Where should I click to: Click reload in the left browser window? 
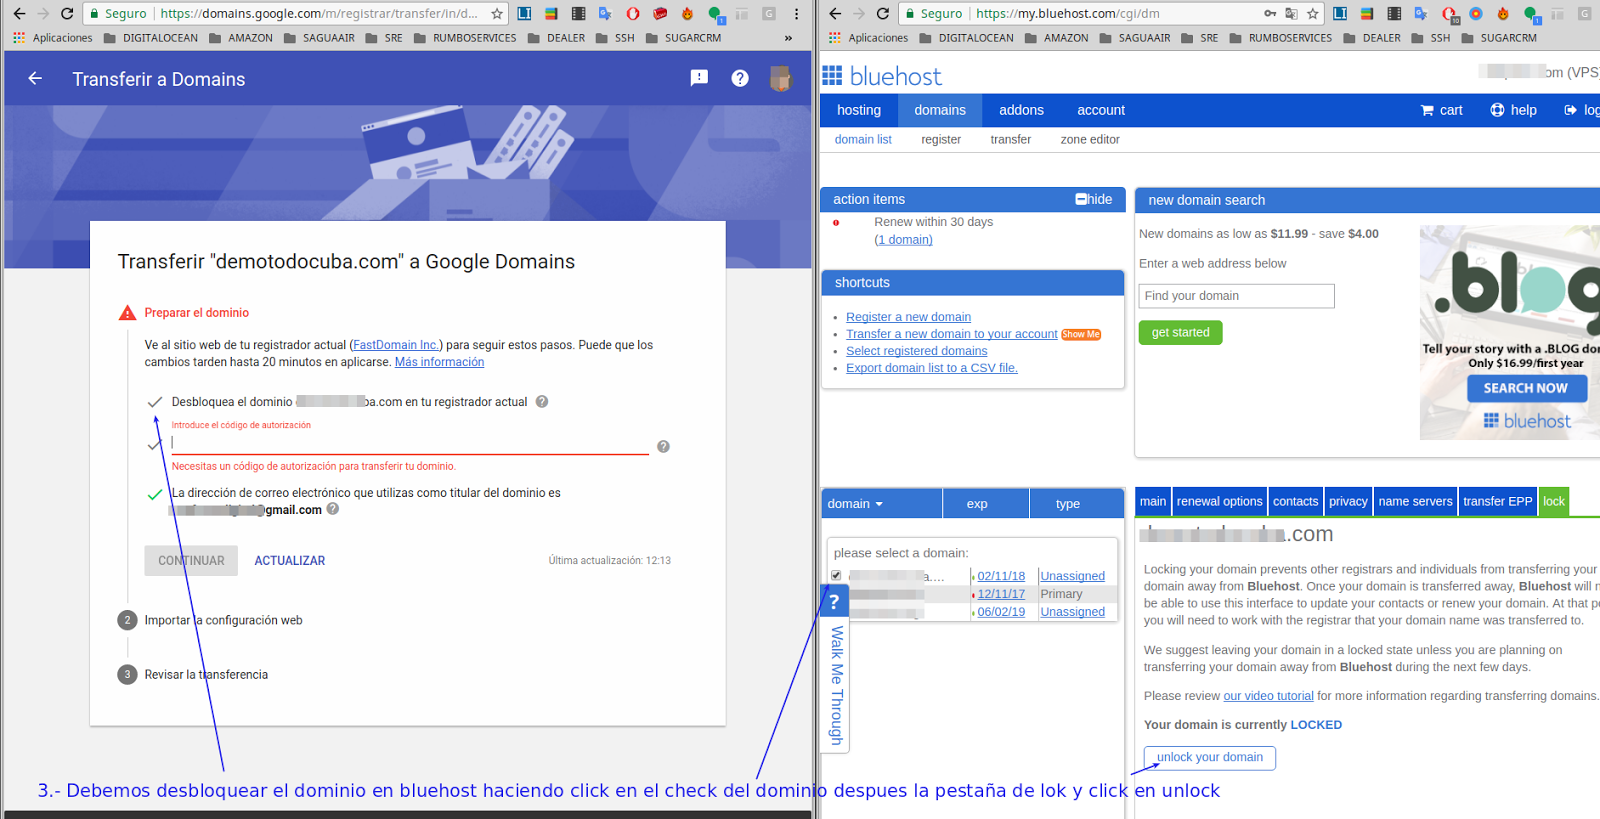coord(67,14)
